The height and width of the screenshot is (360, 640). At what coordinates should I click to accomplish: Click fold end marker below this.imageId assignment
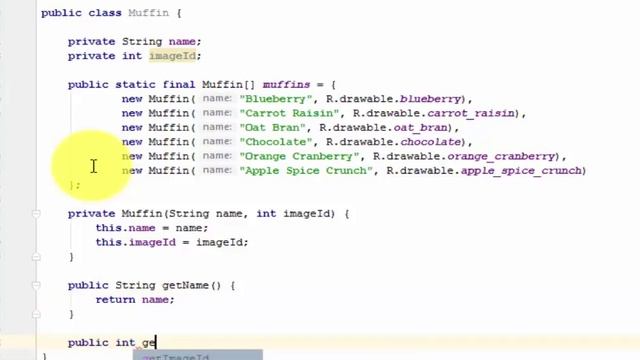coord(36,257)
